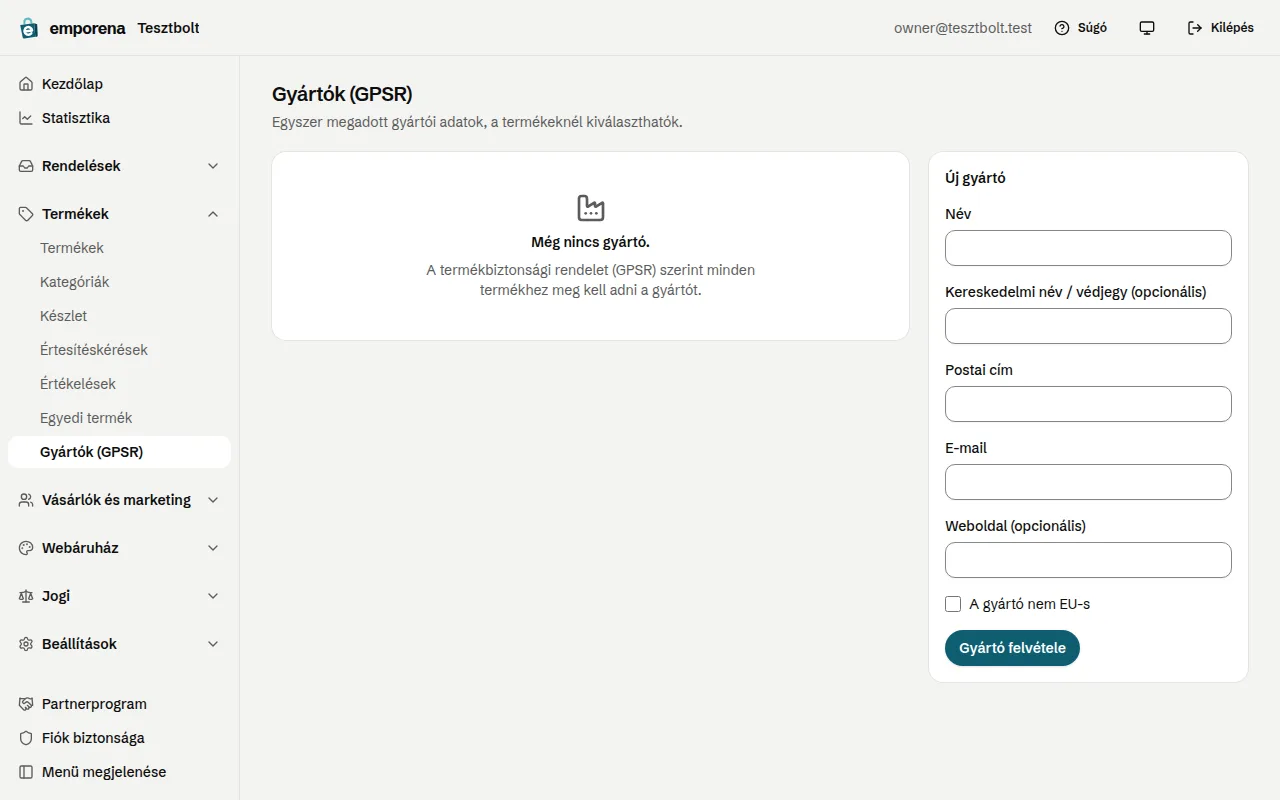
Task: Go to Értesítéskérések in the sidebar
Action: click(x=119, y=350)
